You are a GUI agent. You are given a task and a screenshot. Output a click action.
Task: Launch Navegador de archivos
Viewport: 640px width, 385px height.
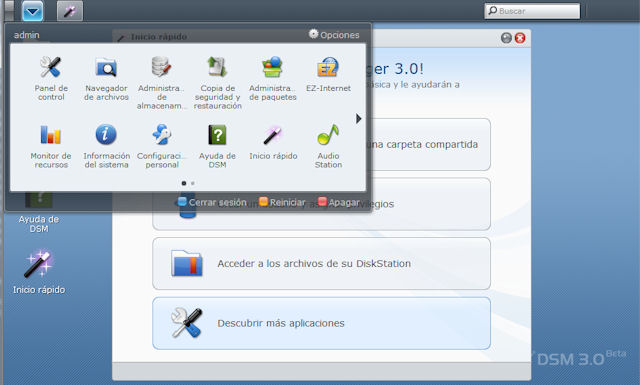click(x=106, y=78)
